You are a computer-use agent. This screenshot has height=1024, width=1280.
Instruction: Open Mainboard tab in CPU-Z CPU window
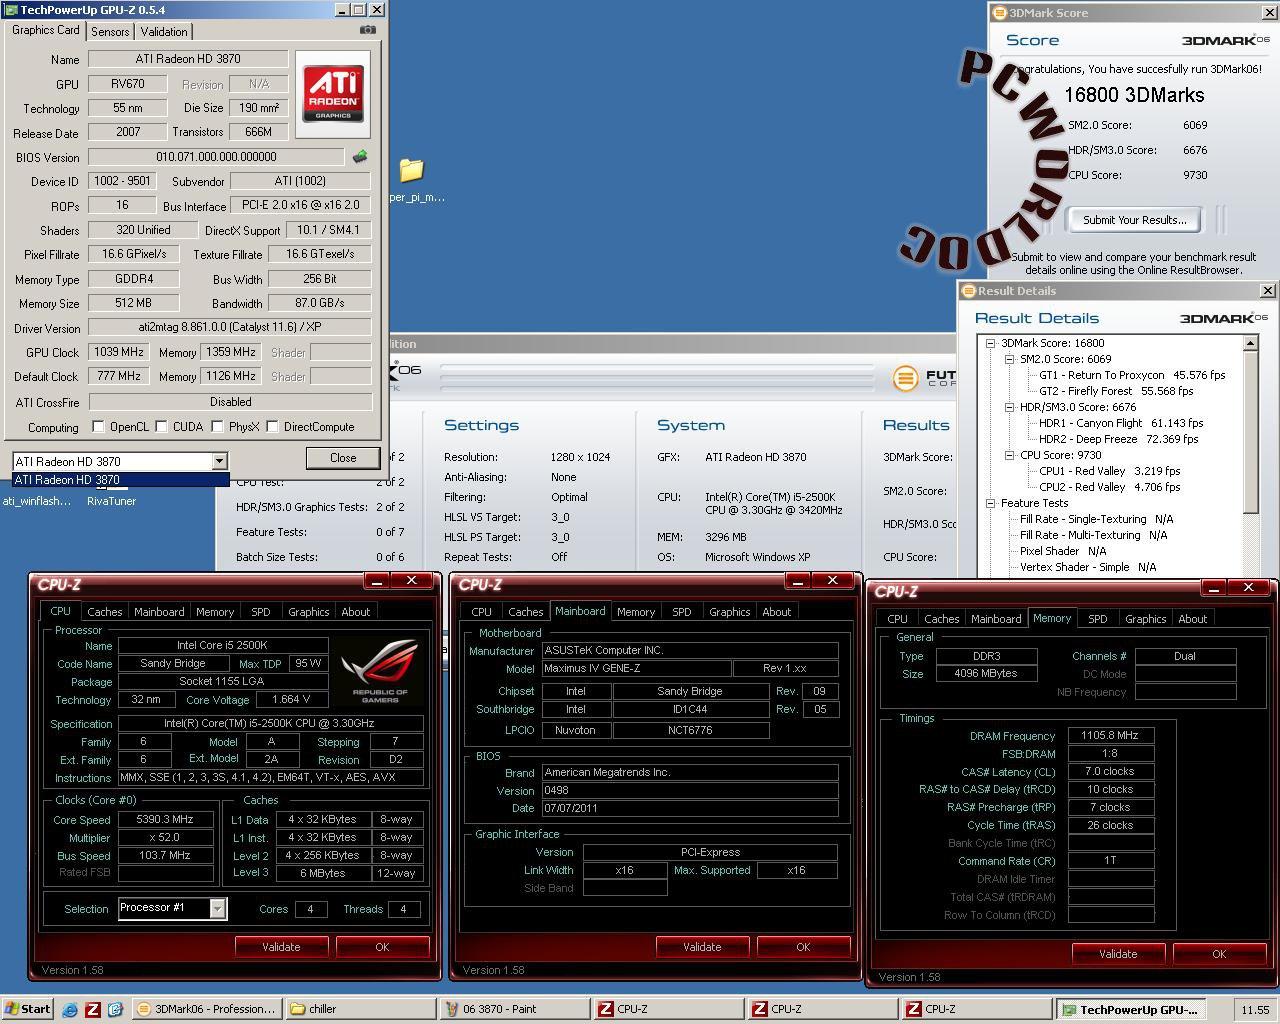click(159, 612)
